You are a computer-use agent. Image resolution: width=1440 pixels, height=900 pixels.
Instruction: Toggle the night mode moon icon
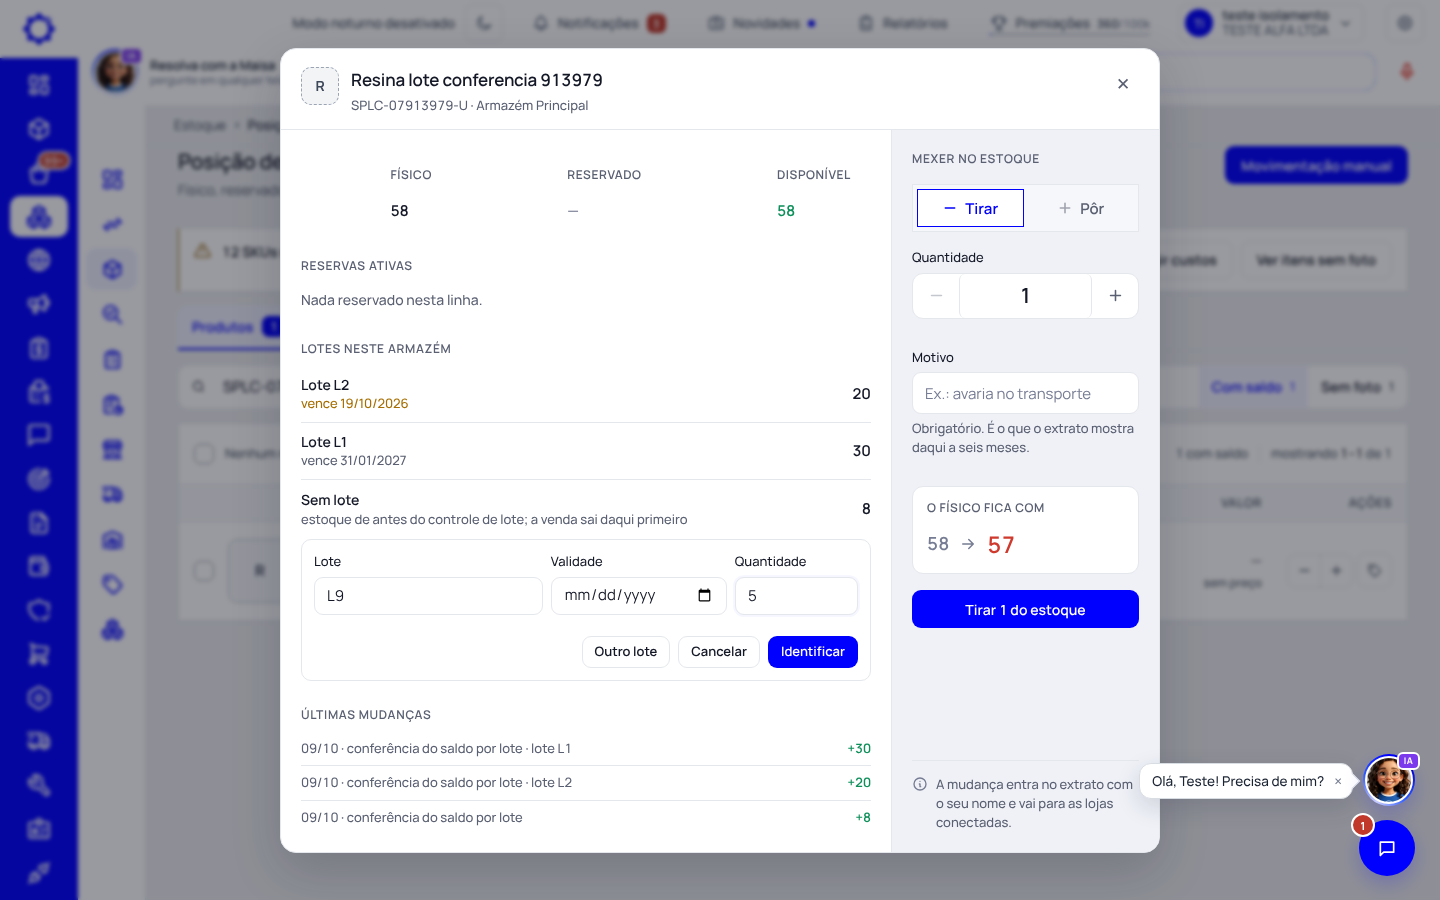point(484,23)
